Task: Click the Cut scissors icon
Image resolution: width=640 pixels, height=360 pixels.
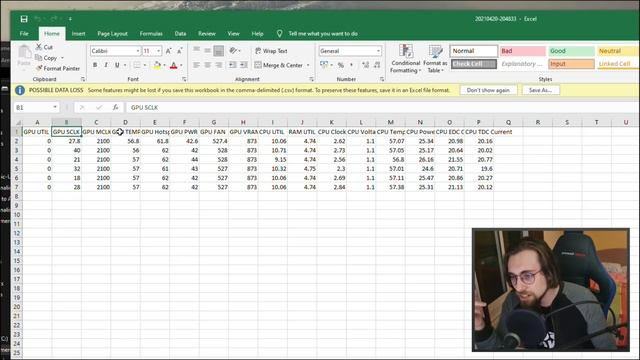Action: coord(39,47)
